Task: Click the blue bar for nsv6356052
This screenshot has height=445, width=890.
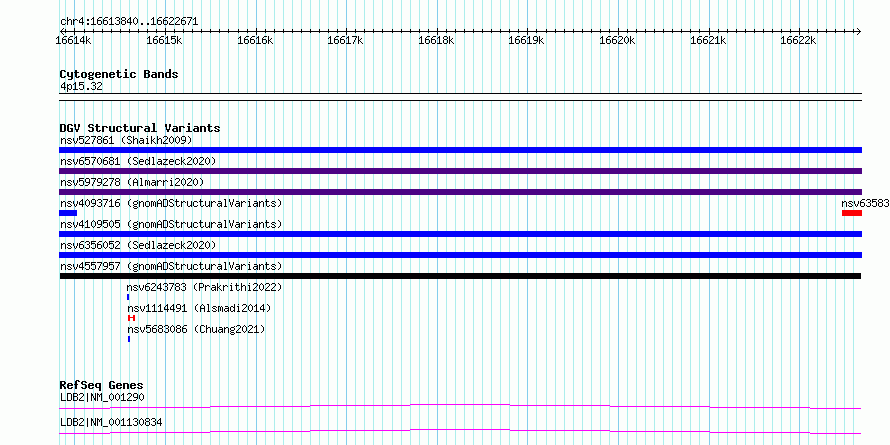Action: tap(460, 255)
